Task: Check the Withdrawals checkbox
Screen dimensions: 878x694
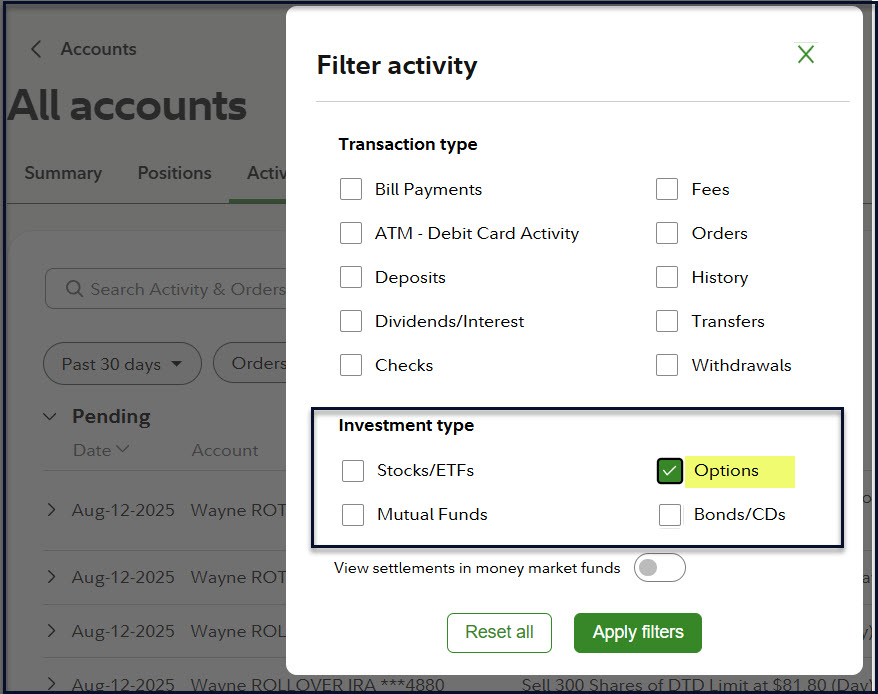Action: point(667,366)
